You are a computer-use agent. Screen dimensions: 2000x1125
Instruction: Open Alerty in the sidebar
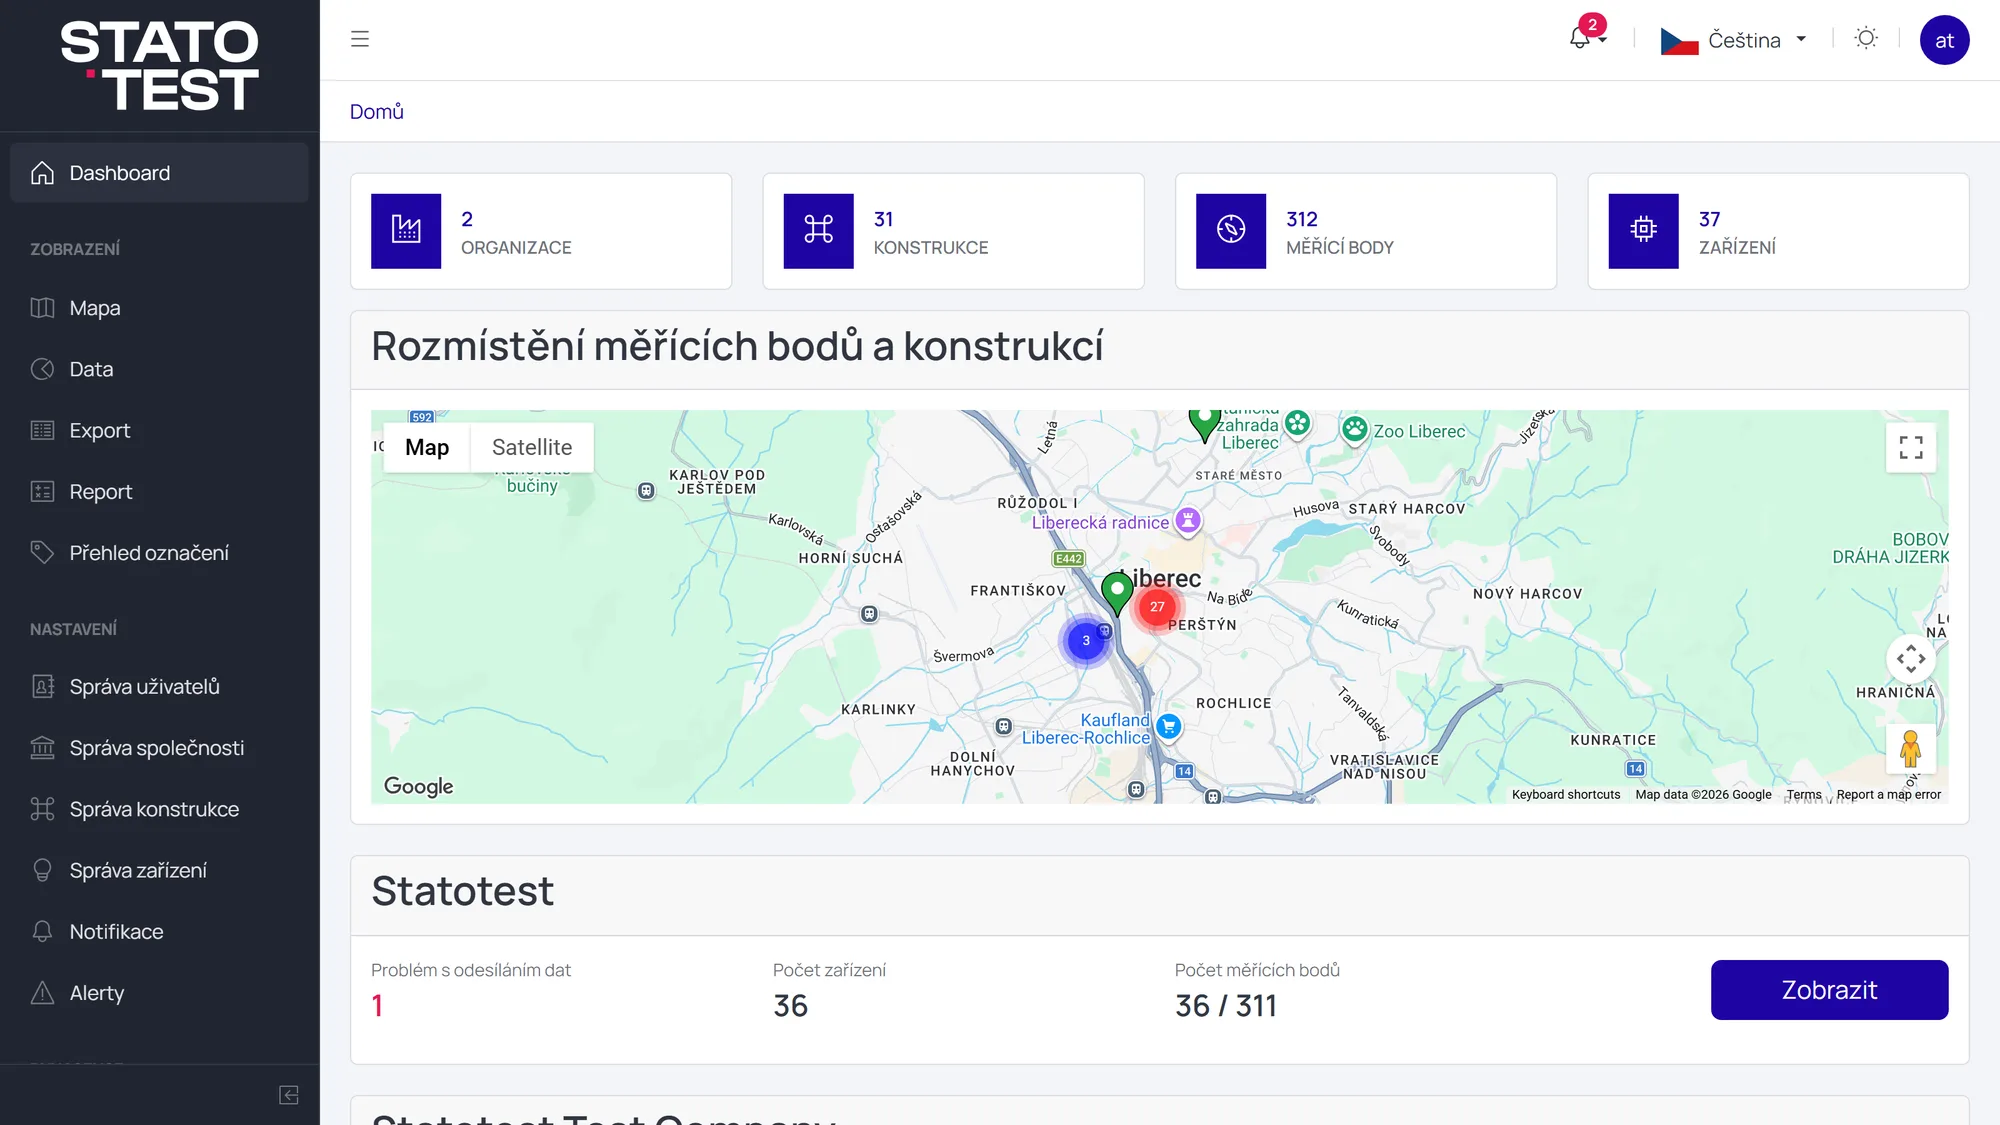pyautogui.click(x=159, y=993)
